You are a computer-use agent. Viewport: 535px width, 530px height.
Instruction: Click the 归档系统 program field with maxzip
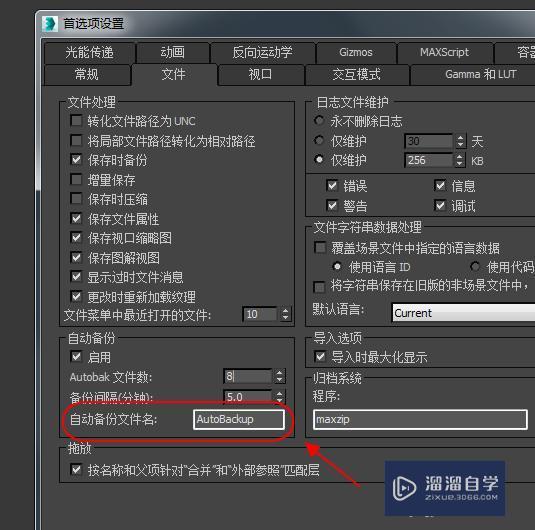[420, 419]
